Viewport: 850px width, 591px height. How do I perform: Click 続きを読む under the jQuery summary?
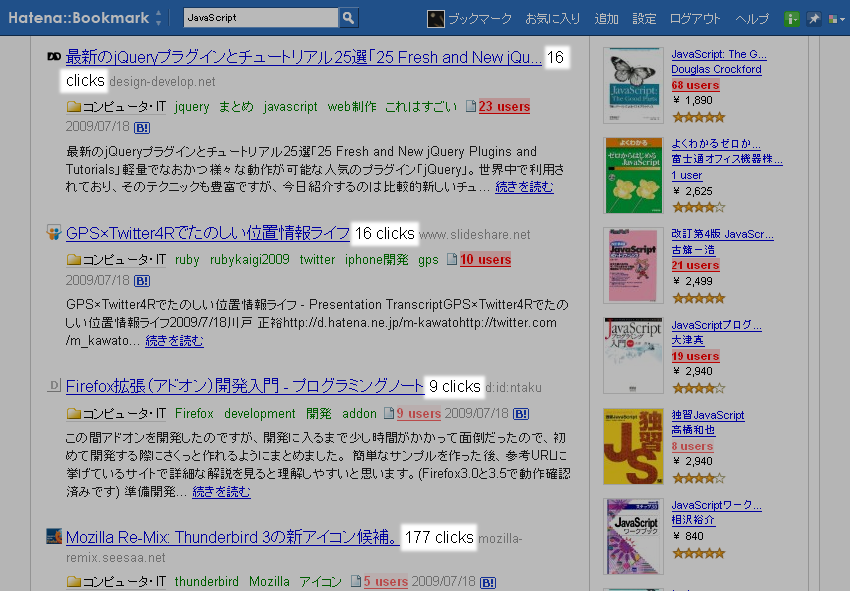(524, 187)
